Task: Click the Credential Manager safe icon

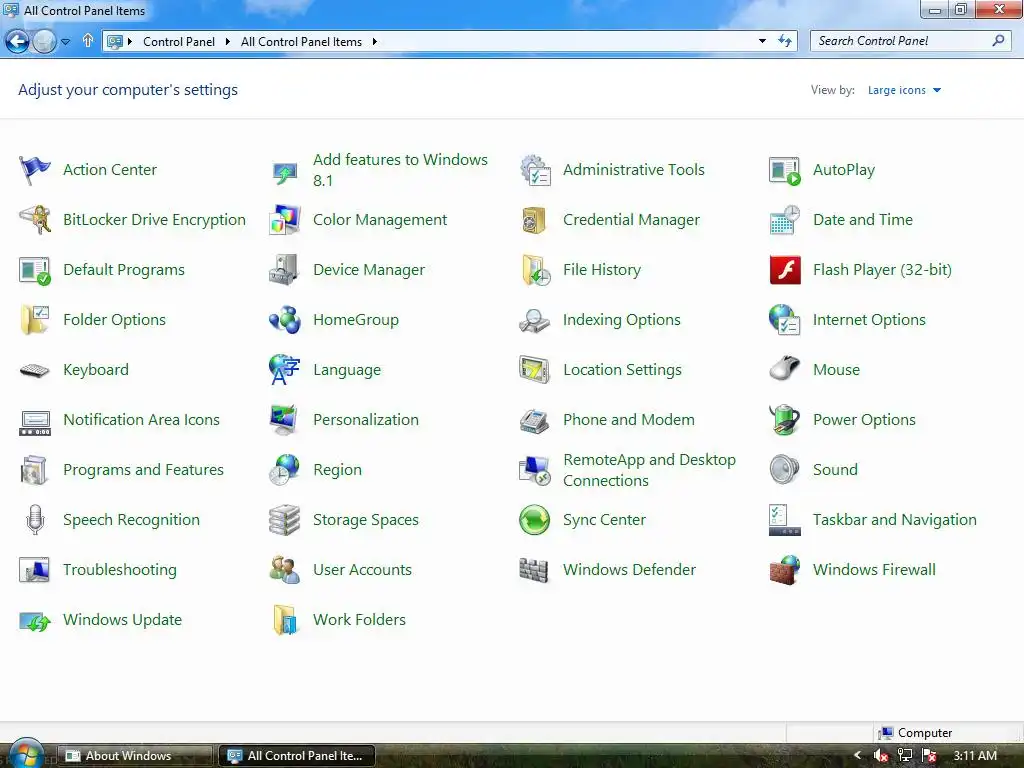Action: click(x=535, y=220)
